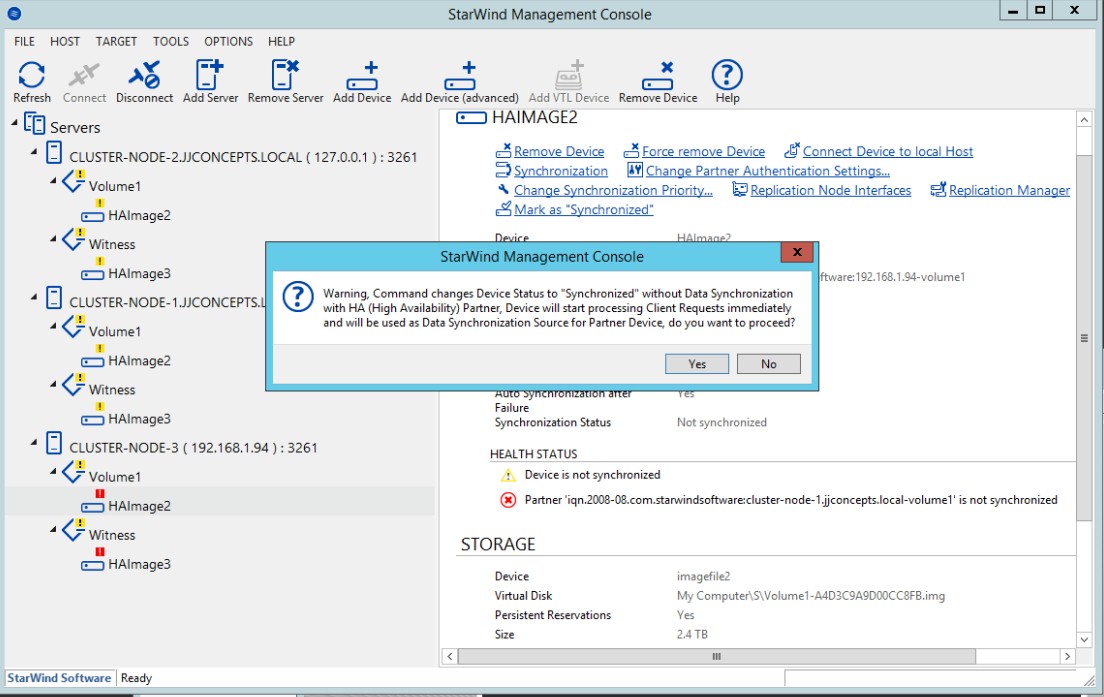This screenshot has height=697, width=1104.
Task: Click the Mark as "Synchronized" link
Action: click(x=584, y=210)
